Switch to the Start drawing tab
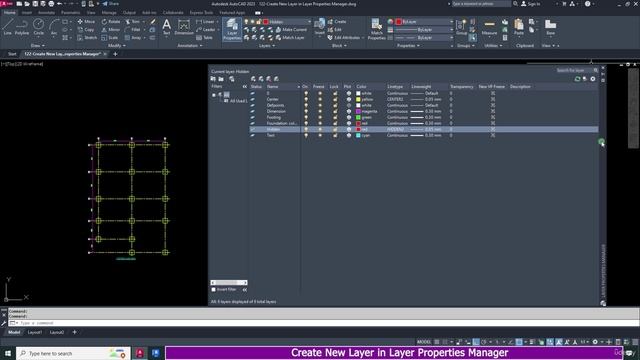Screen dimensions: 640x360 coord(12,54)
